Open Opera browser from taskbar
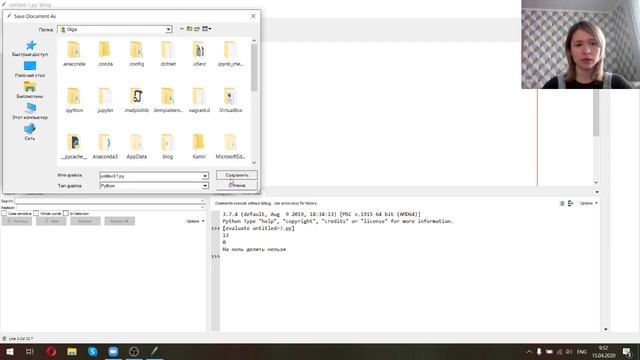 coord(51,351)
